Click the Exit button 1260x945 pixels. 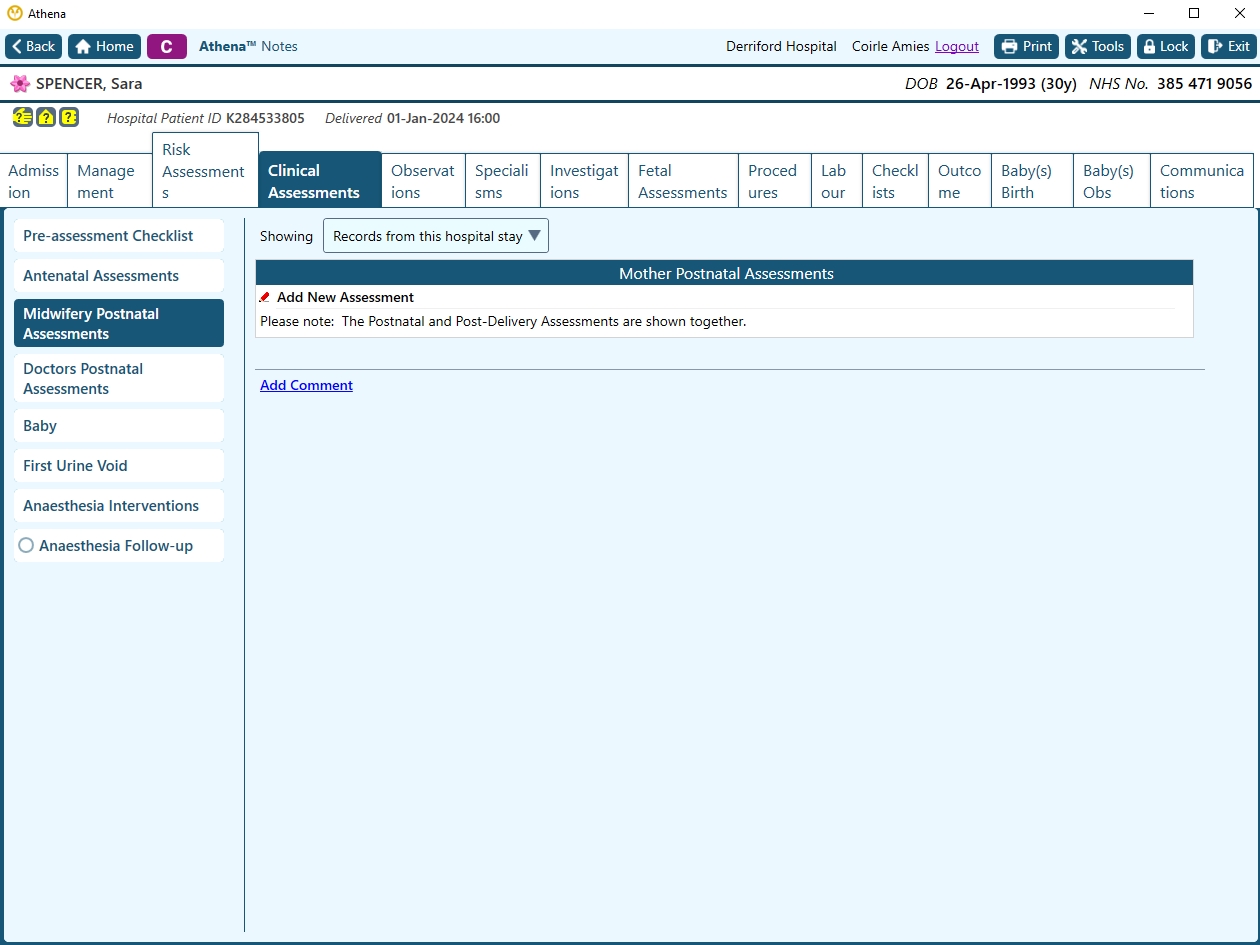coord(1228,46)
